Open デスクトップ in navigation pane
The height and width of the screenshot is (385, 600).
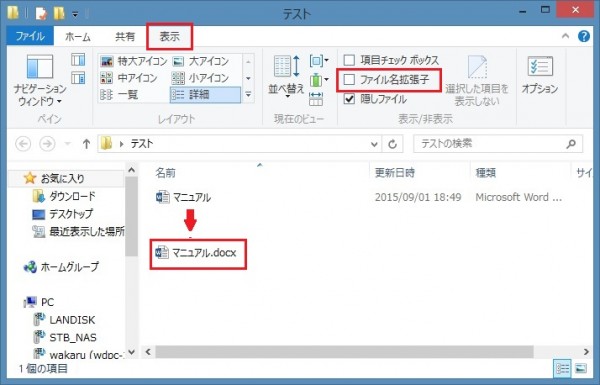click(x=63, y=214)
